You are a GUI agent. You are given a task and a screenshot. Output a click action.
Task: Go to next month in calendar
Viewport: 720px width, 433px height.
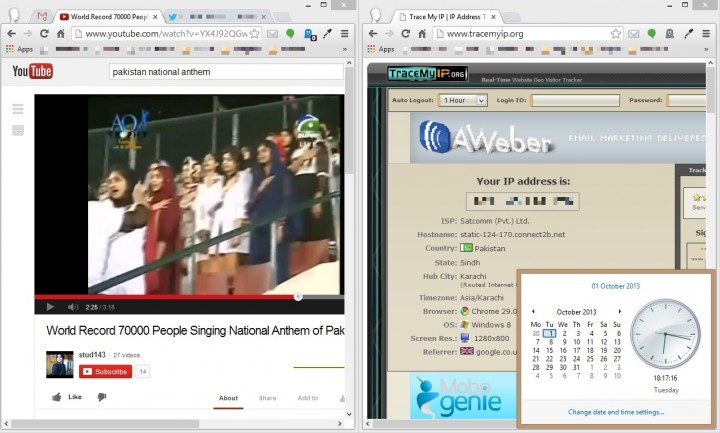point(619,311)
